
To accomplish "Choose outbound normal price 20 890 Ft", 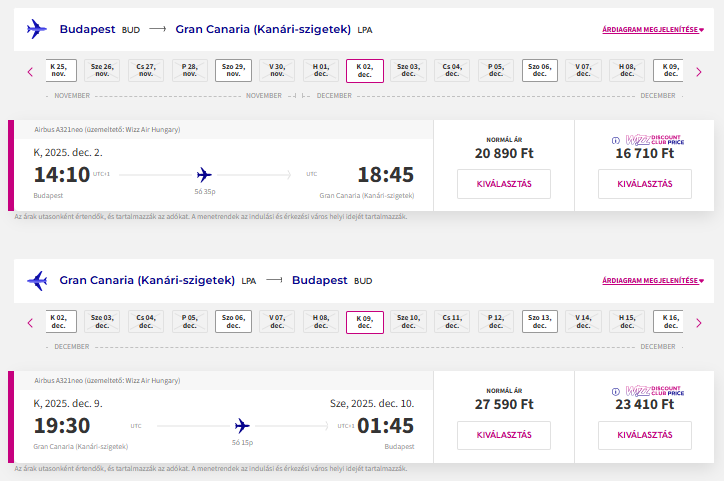I will 504,184.
